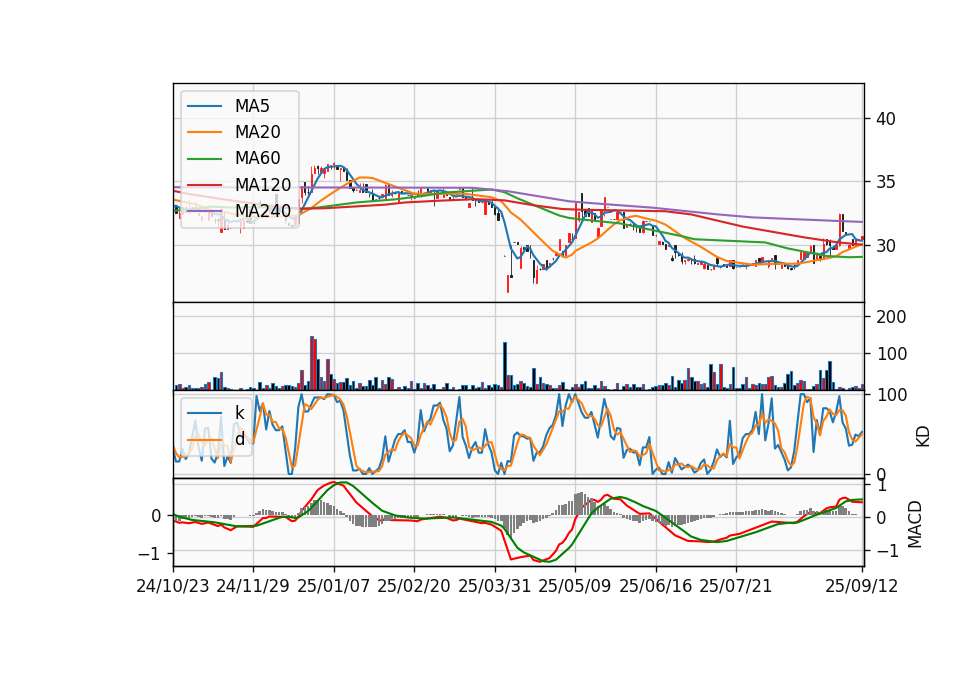Click the 24/11/29 date axis label
This screenshot has width=960, height=690.
(253, 586)
